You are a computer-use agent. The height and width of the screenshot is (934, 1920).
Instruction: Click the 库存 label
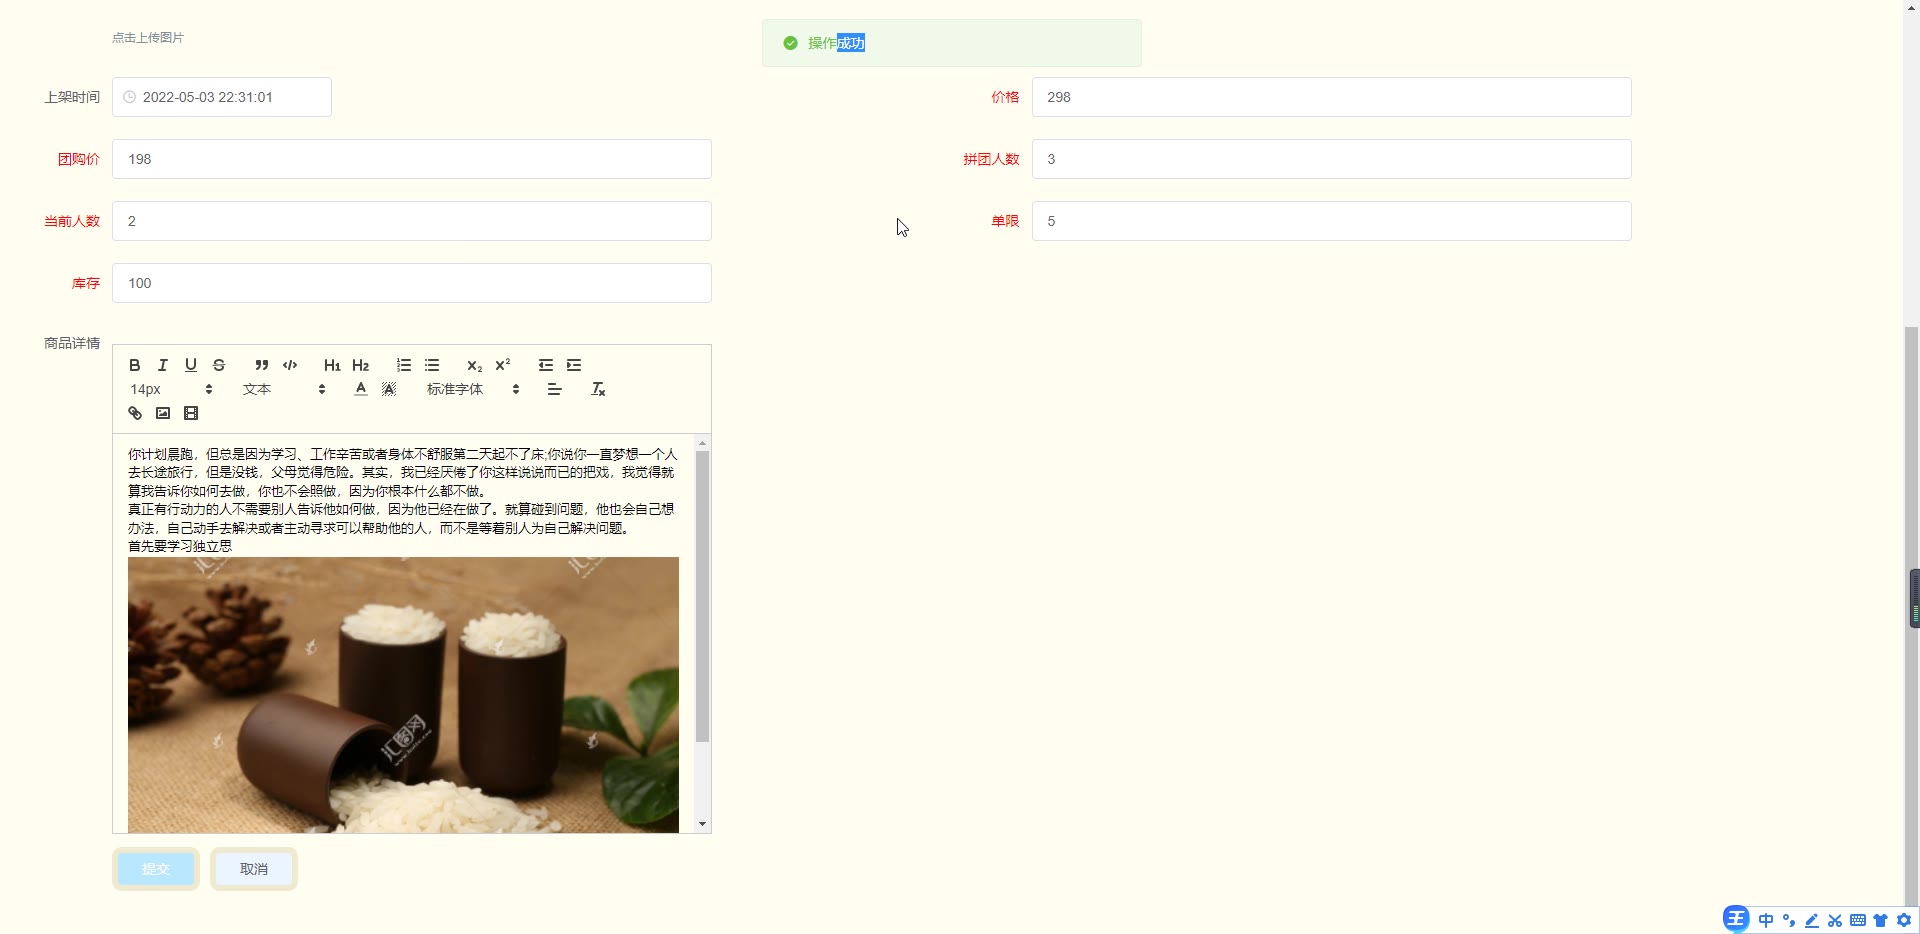coord(86,283)
